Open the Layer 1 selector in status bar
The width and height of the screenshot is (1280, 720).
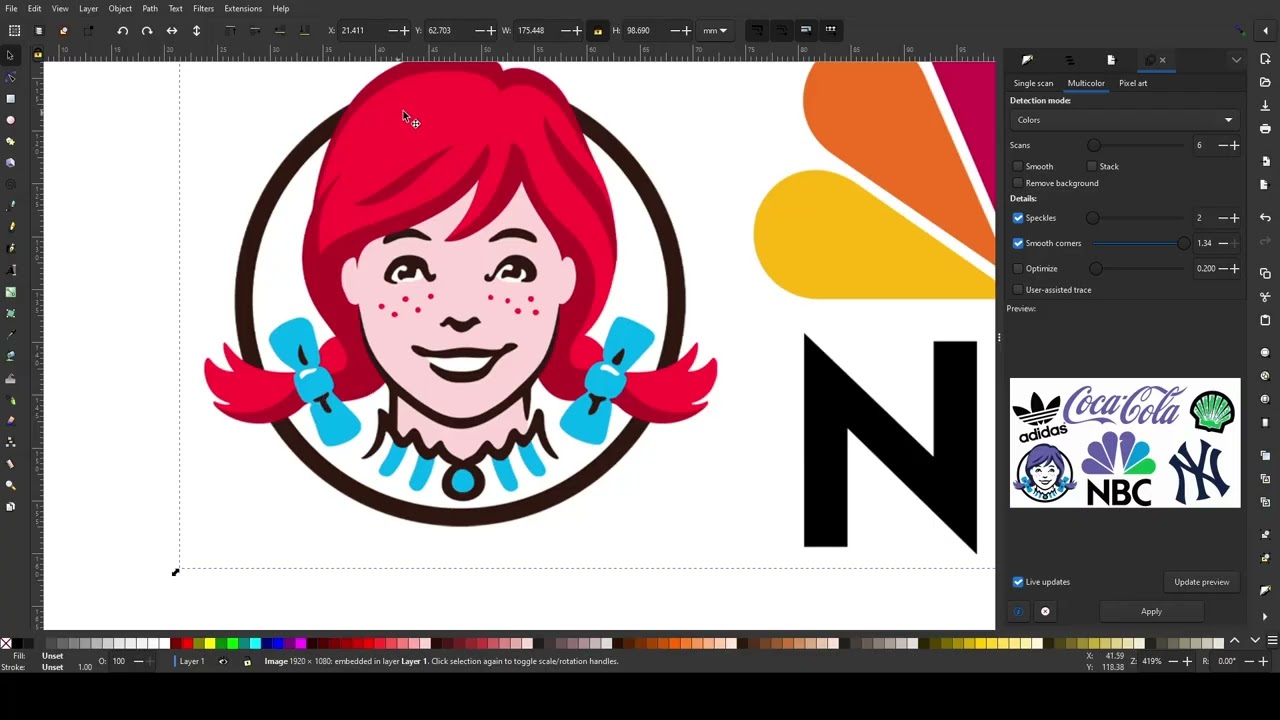192,662
